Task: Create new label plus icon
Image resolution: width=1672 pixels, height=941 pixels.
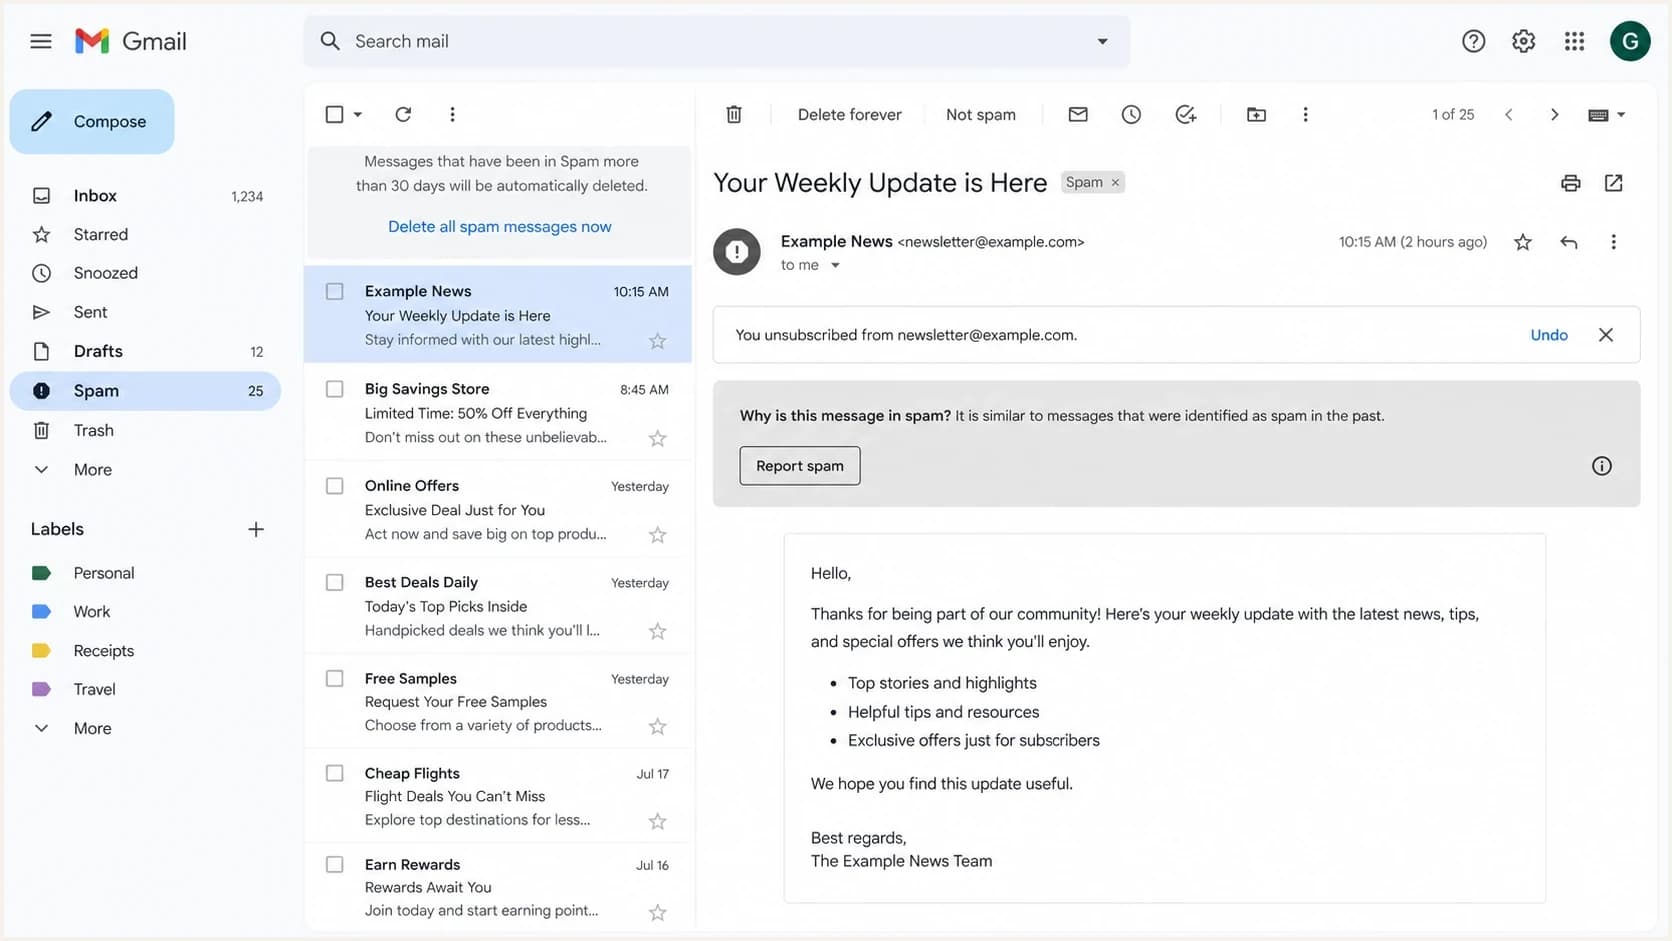Action: [x=256, y=529]
